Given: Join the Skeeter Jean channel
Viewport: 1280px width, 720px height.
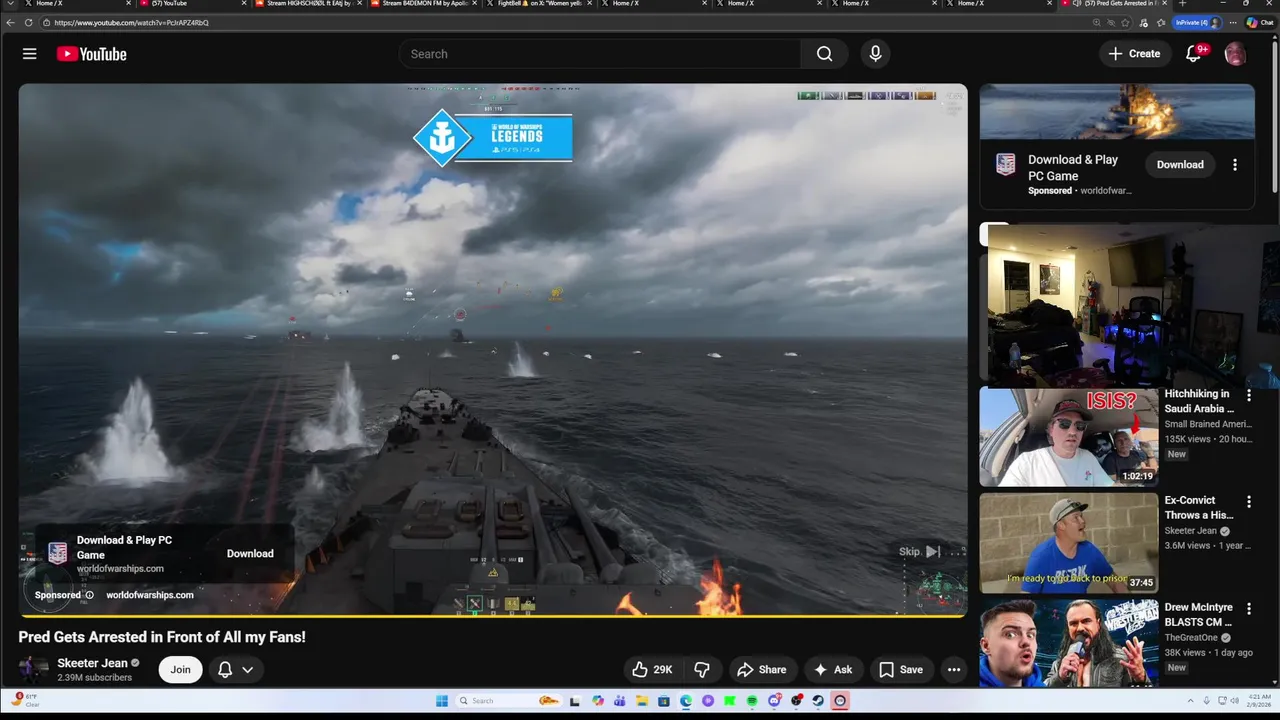Looking at the screenshot, I should pyautogui.click(x=180, y=670).
